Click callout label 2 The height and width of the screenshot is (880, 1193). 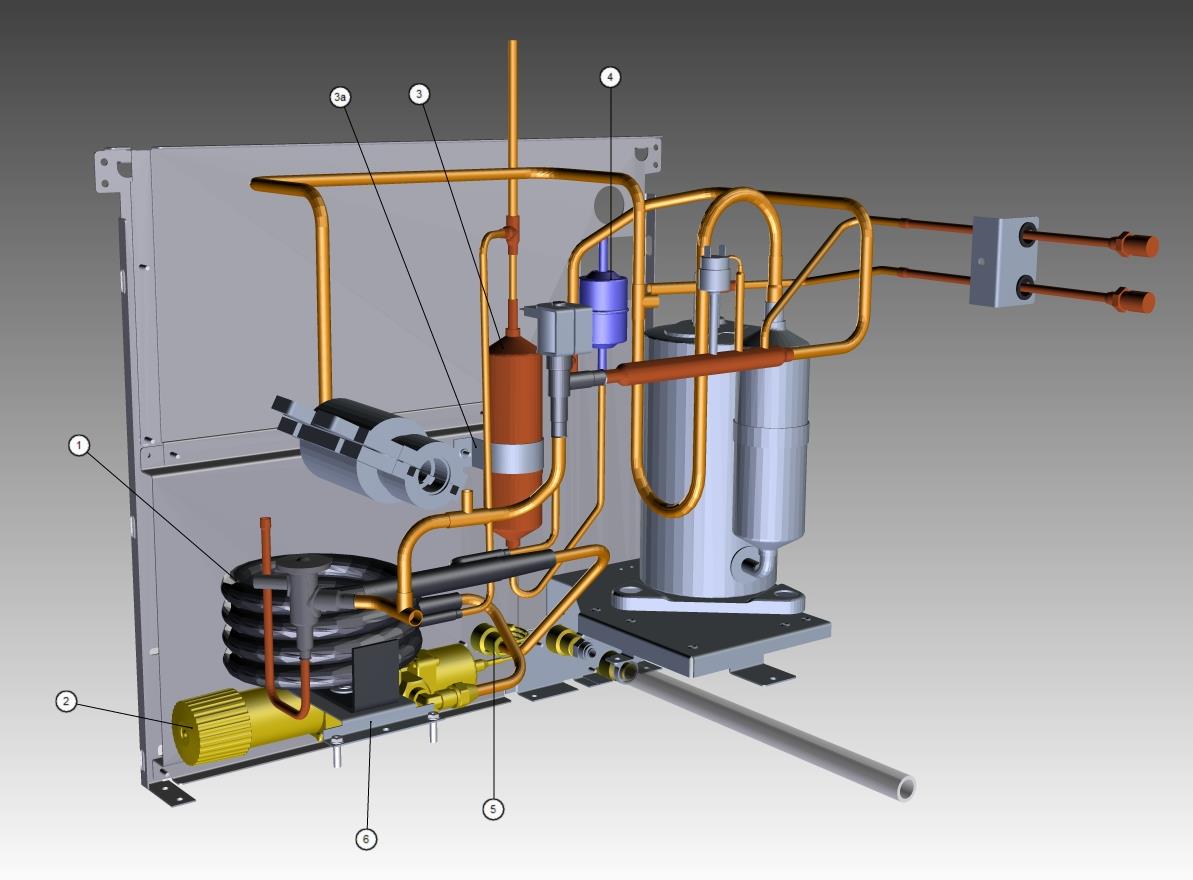66,701
